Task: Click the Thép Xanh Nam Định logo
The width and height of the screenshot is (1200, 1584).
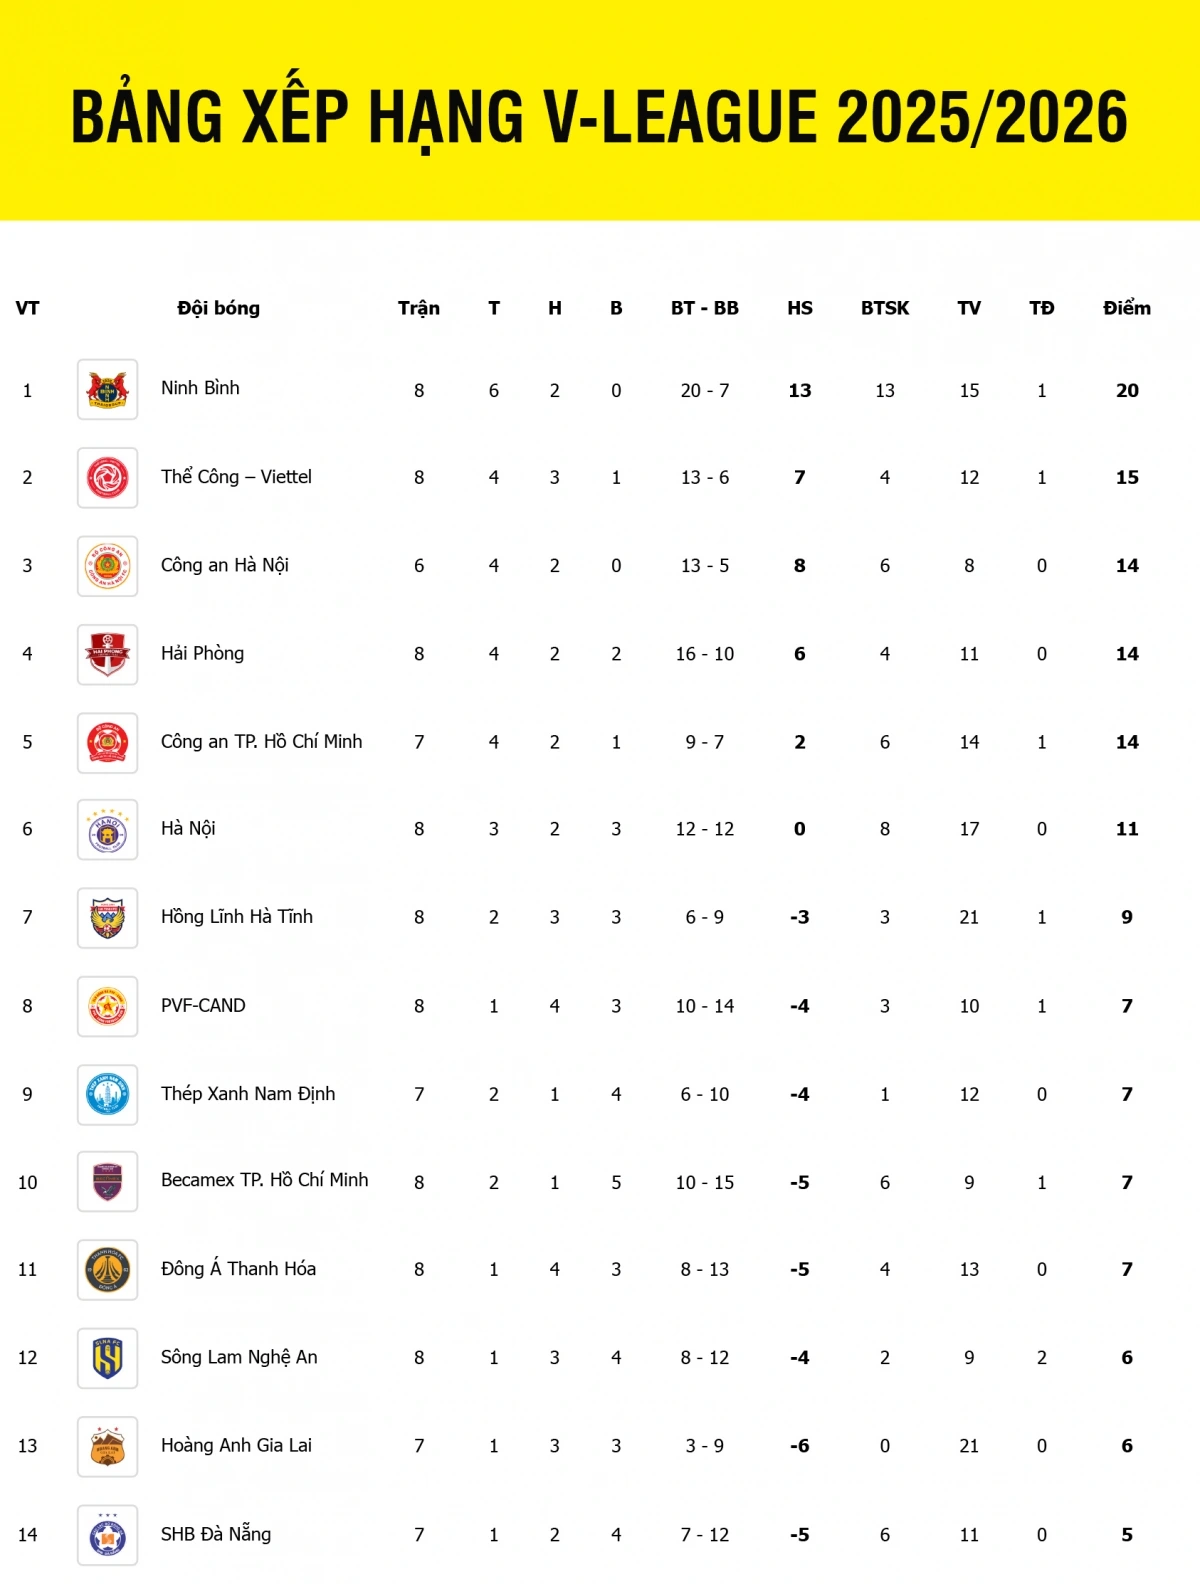Action: (107, 1094)
